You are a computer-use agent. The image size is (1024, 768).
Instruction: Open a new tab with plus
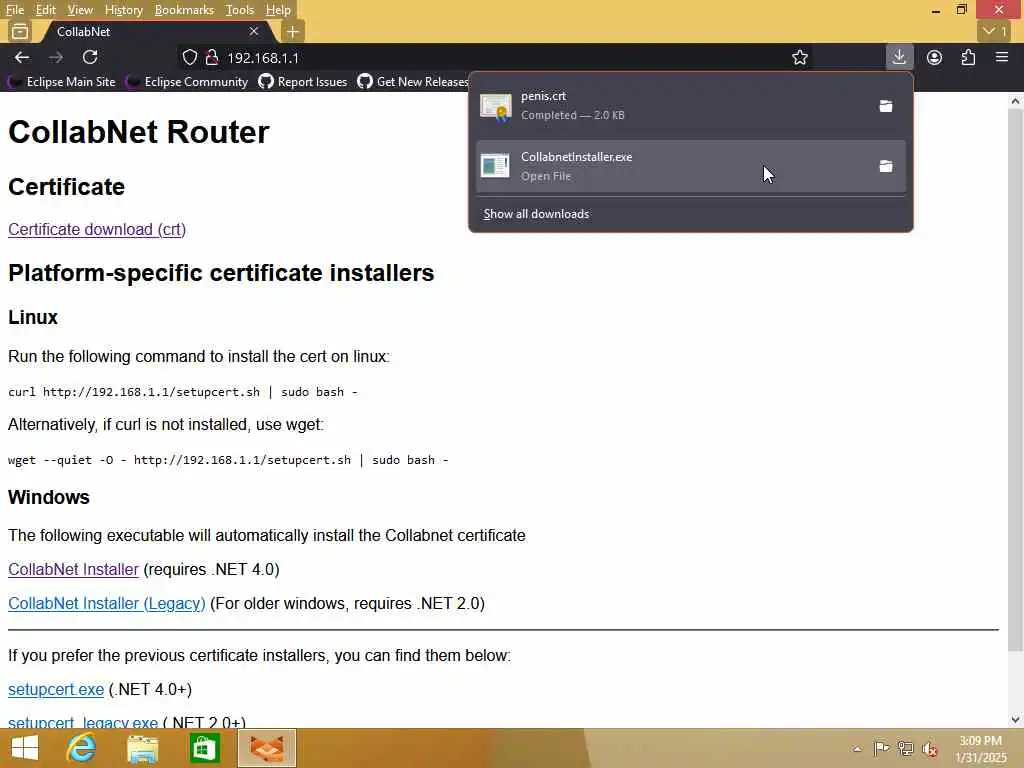pos(293,31)
